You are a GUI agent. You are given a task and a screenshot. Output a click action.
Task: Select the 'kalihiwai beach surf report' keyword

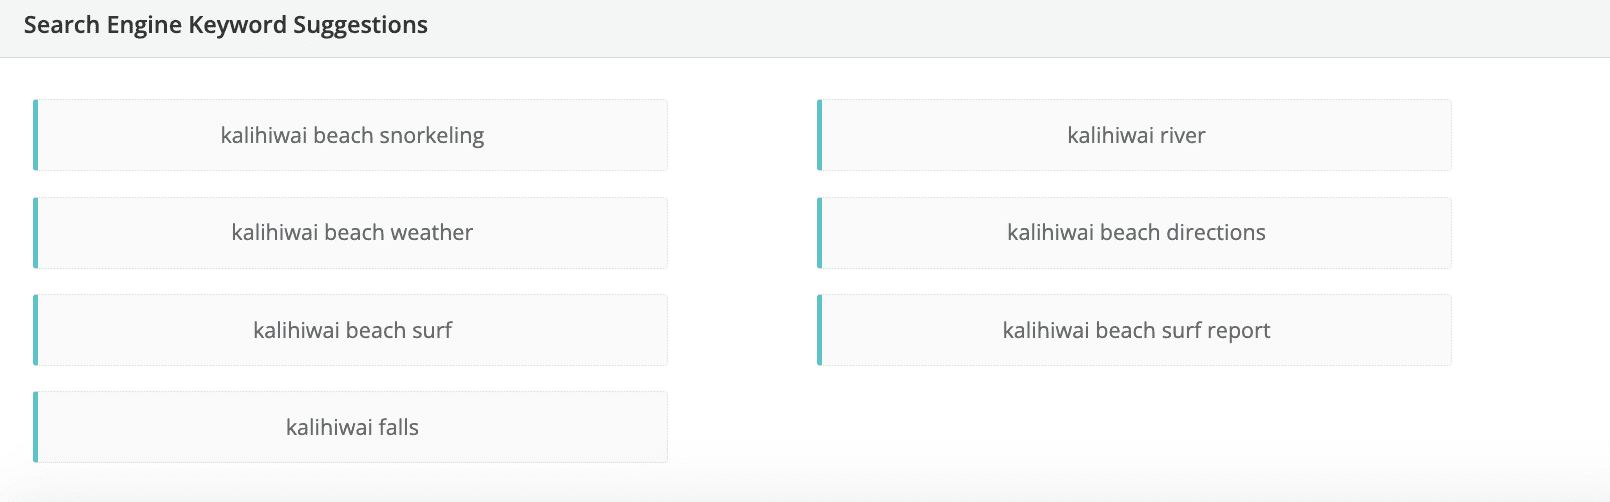(1136, 330)
